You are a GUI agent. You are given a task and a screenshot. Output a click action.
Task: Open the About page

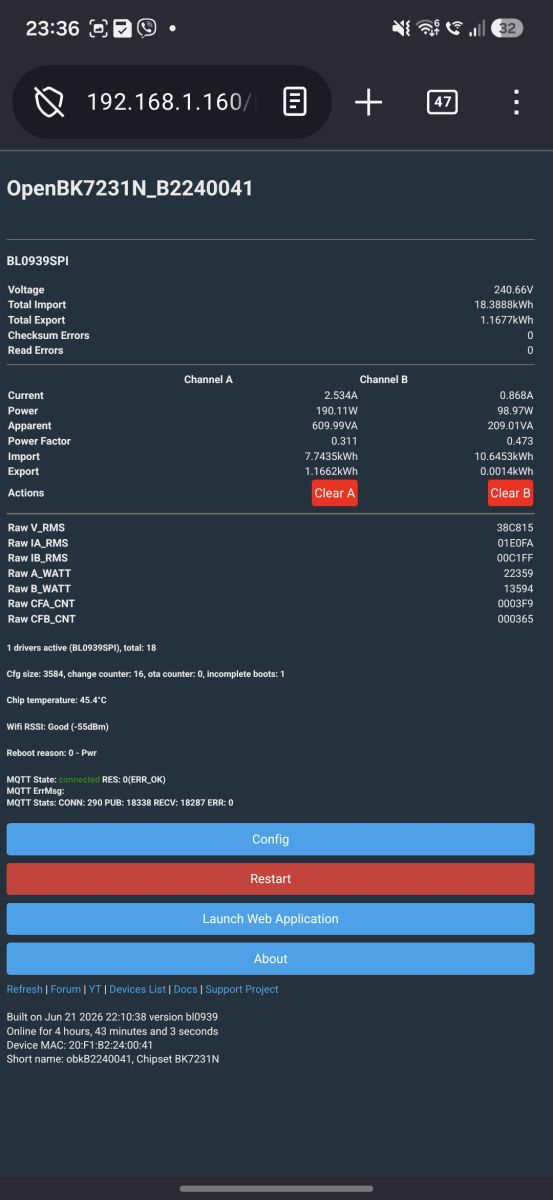(271, 959)
